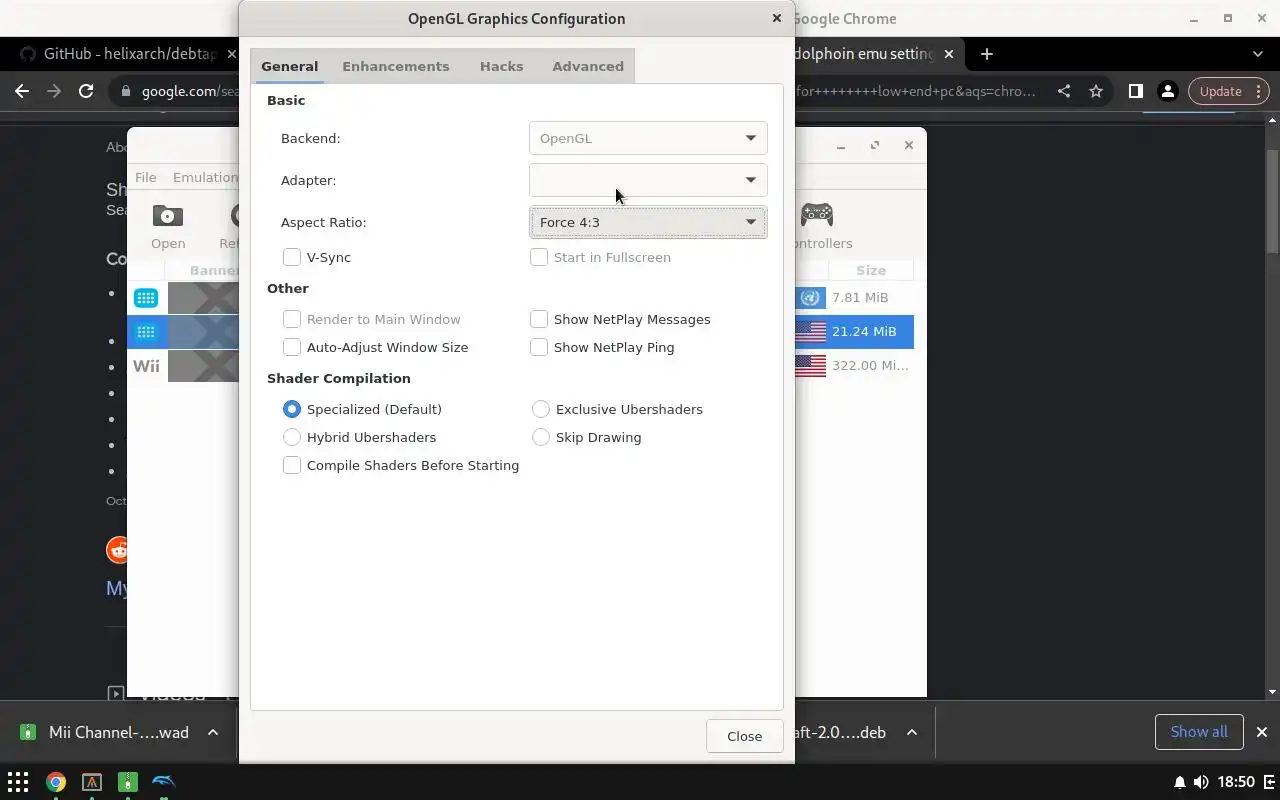Reload the Chrome page
Viewport: 1280px width, 800px height.
86,91
